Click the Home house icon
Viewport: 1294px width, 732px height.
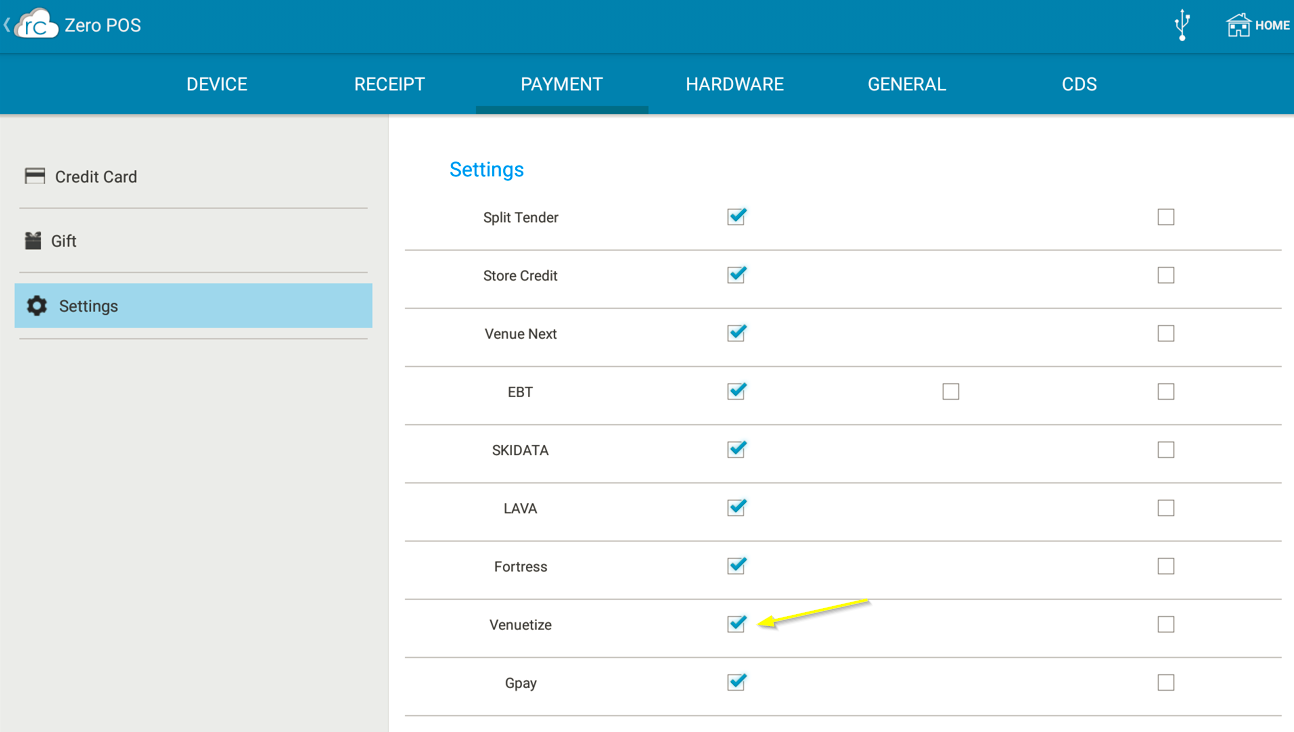coord(1238,25)
